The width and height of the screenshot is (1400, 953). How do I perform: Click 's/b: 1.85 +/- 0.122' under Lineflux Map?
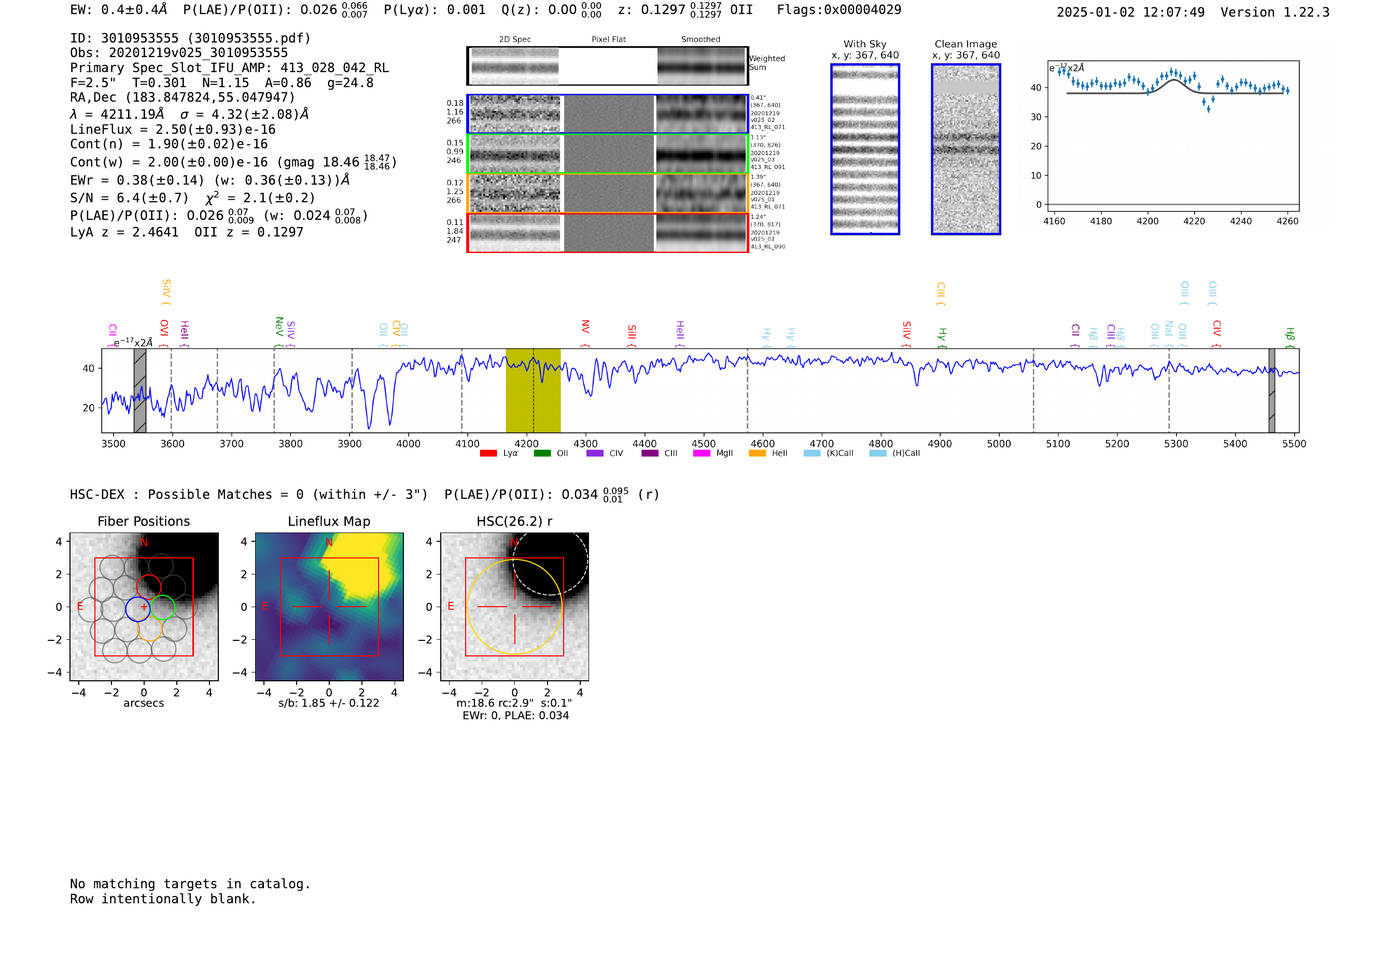329,704
